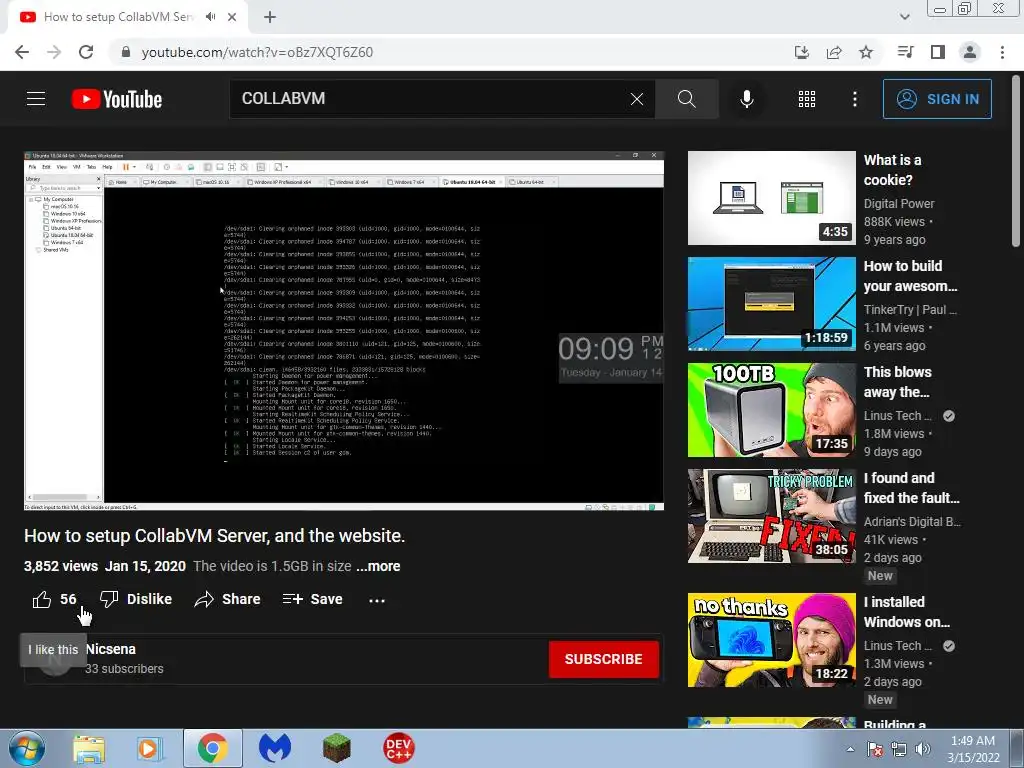Clear the COLLABVM search text
Image resolution: width=1024 pixels, height=768 pixels.
637,99
